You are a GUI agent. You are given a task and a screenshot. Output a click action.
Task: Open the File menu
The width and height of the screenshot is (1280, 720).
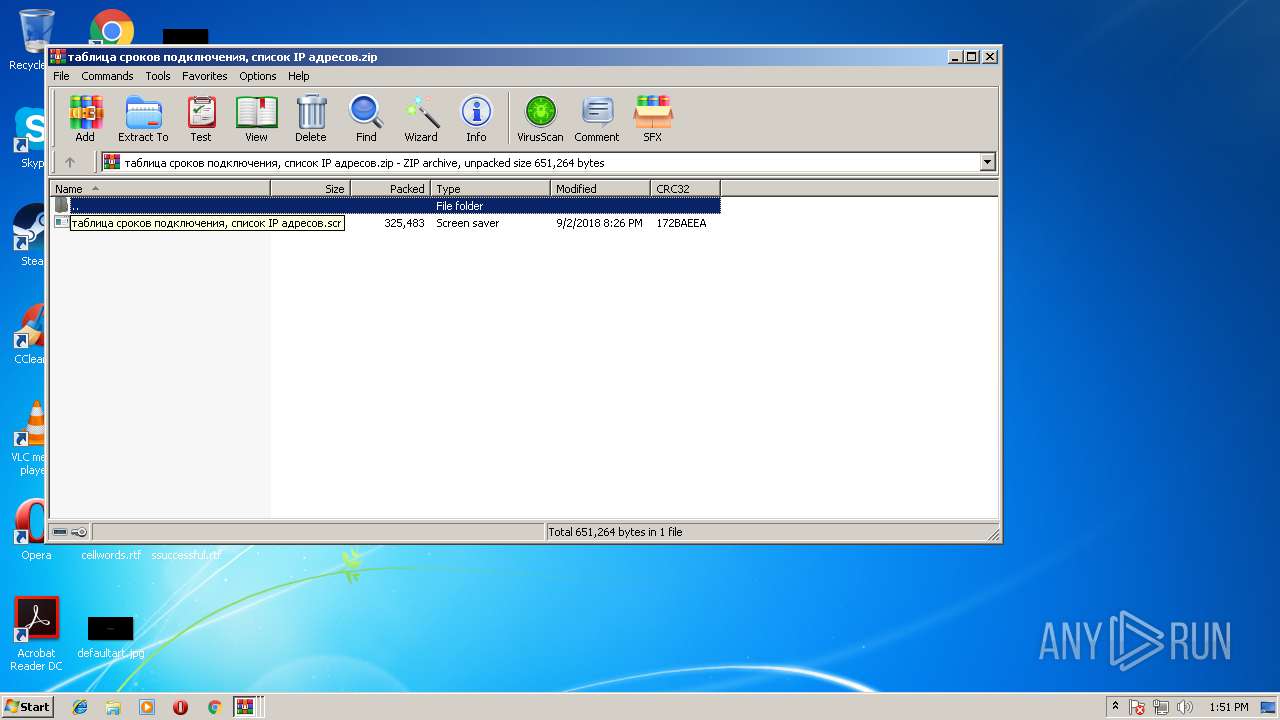[61, 76]
